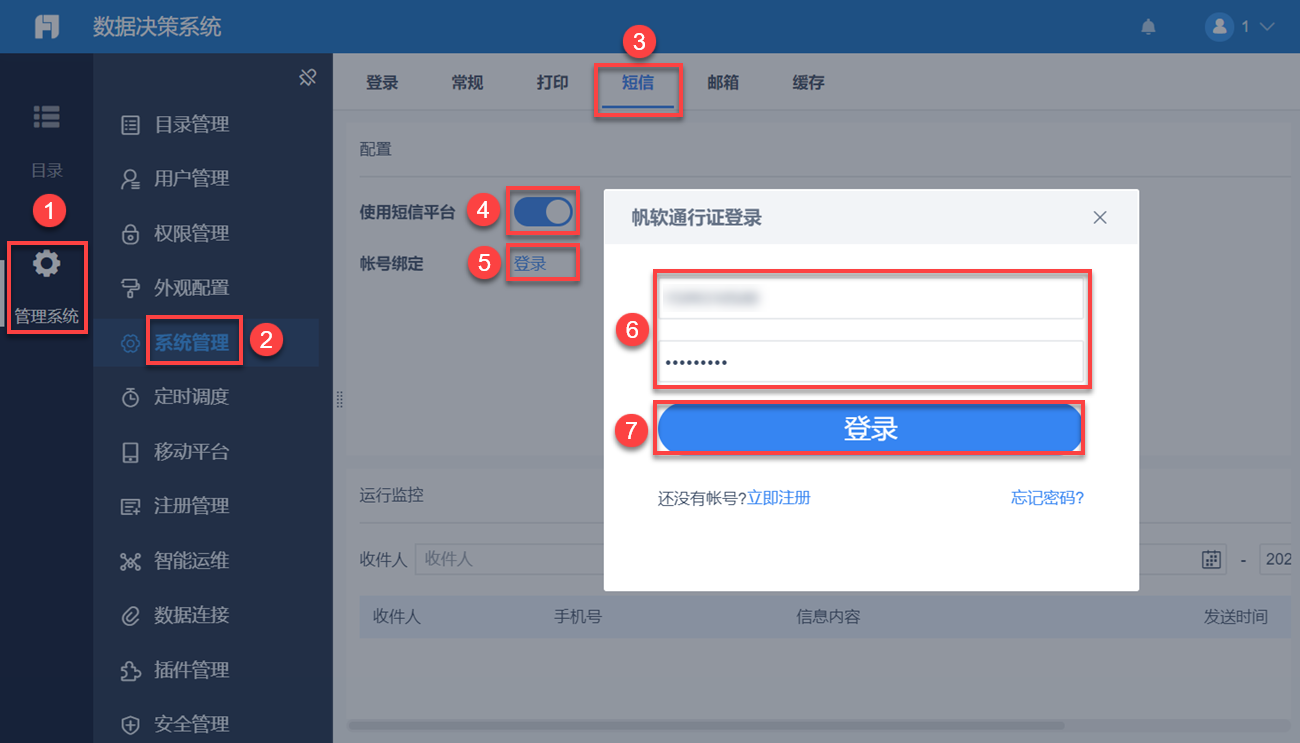Click the account username input field
This screenshot has width=1300, height=743.
coord(870,298)
